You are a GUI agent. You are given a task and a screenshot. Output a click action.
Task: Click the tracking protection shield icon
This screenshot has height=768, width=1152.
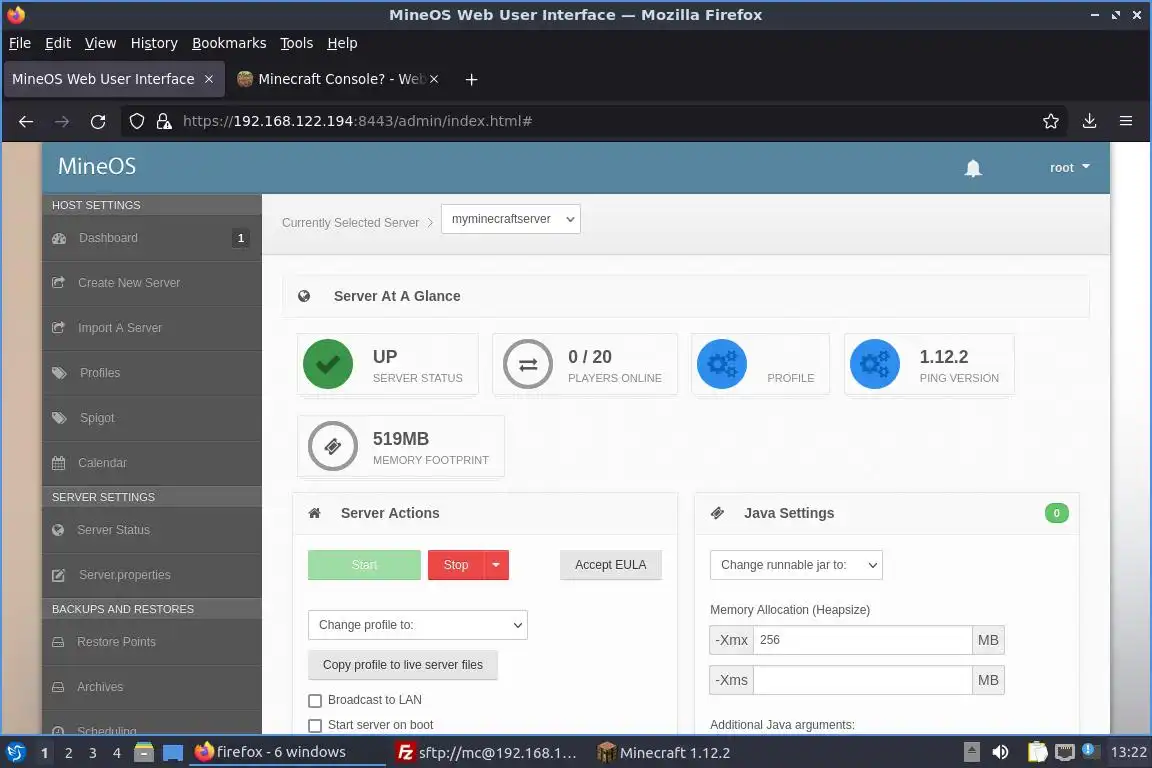137,121
